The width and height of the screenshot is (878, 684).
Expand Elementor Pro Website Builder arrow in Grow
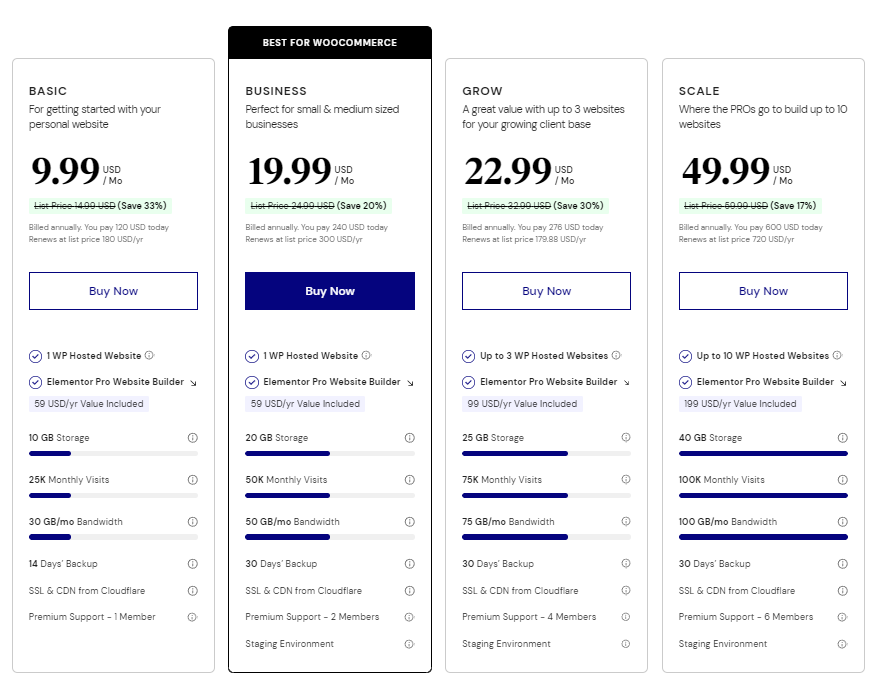click(627, 383)
